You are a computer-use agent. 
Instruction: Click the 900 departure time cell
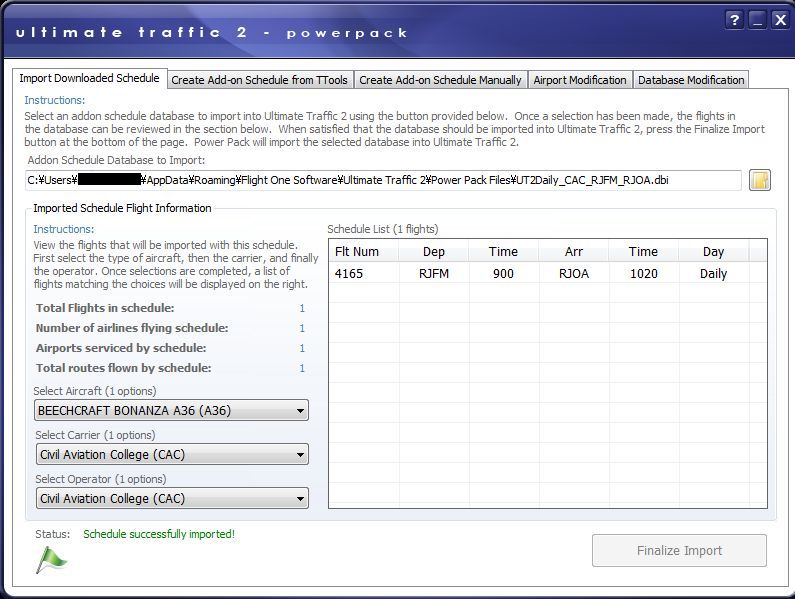pos(503,273)
